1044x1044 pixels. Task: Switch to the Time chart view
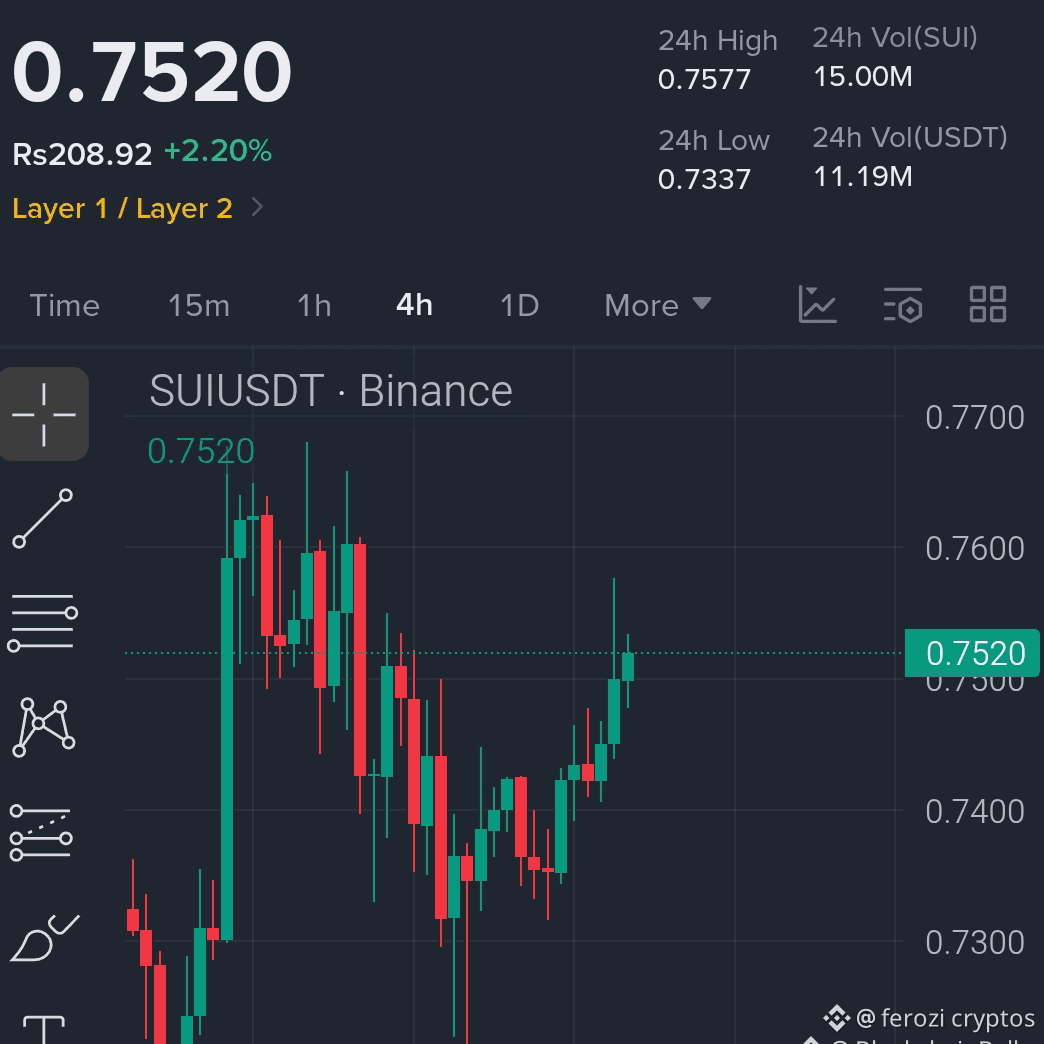(65, 306)
